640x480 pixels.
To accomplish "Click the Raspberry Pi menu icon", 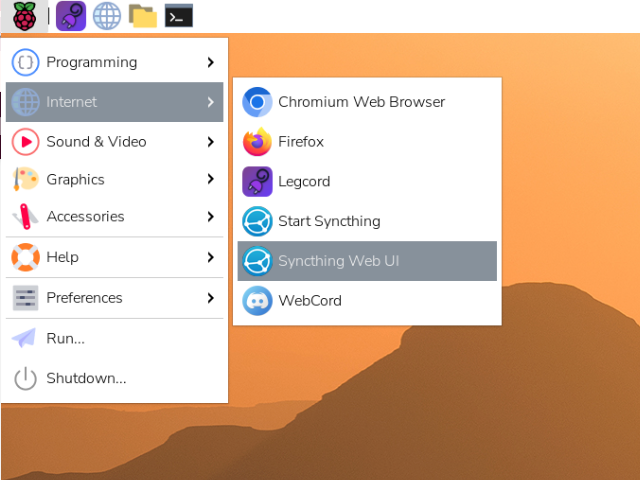I will 24,16.
